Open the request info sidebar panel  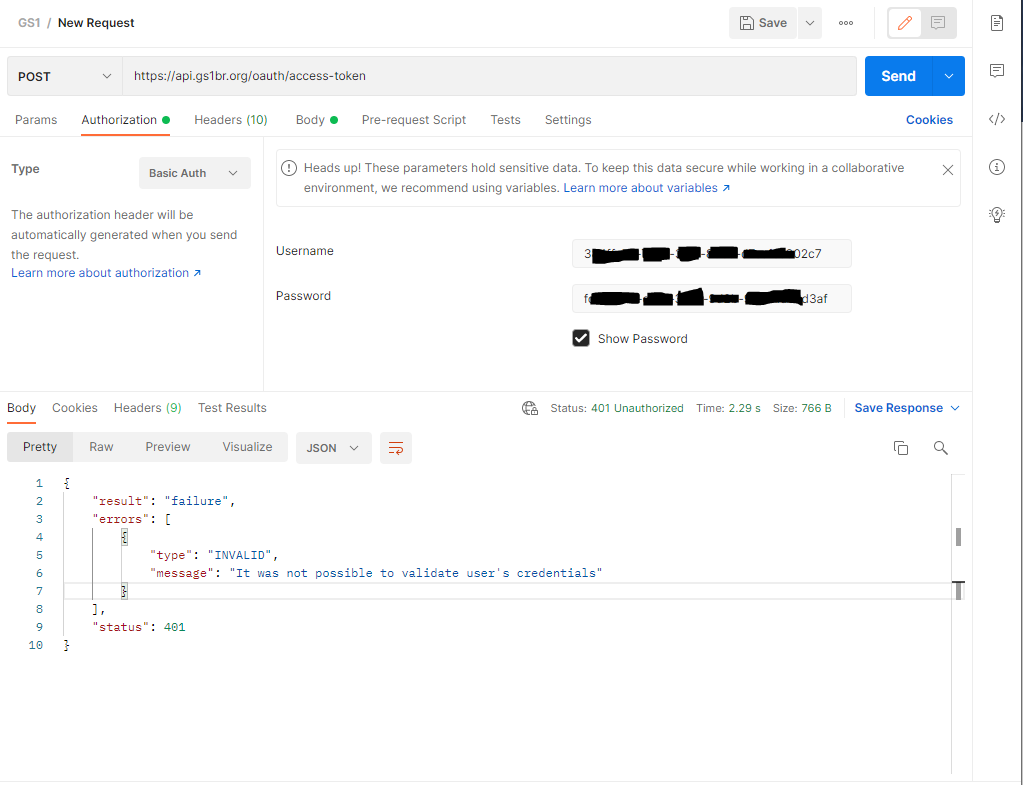(x=996, y=167)
